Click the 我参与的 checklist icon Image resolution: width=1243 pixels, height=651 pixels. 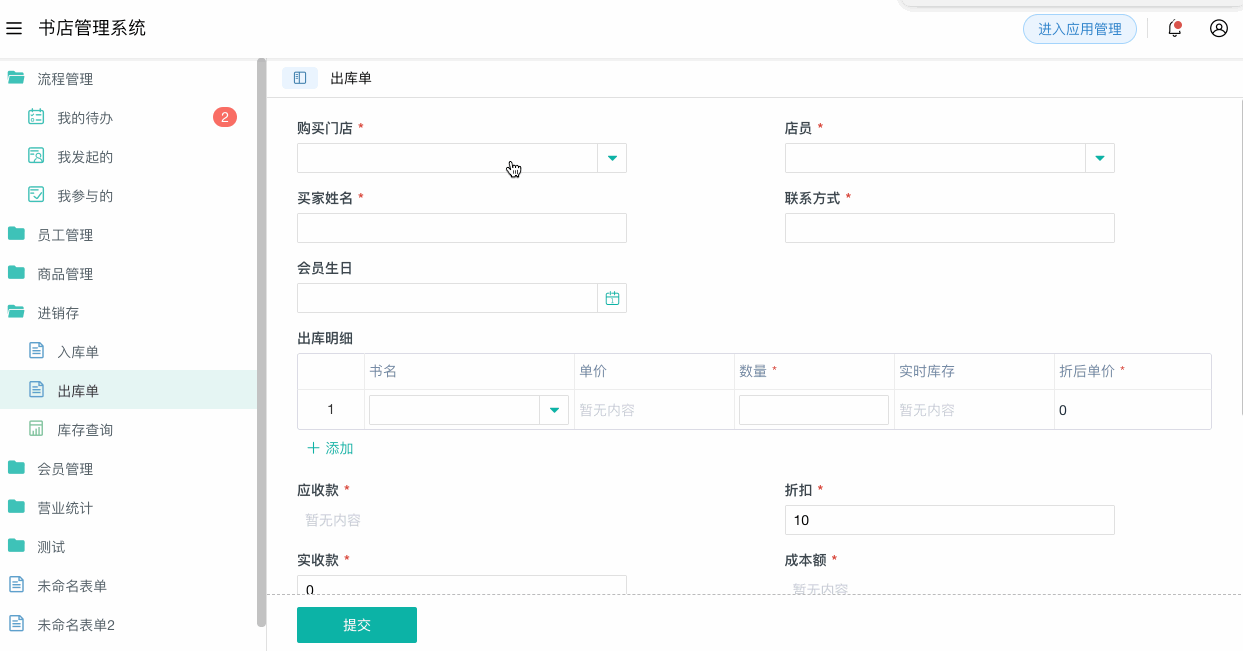pyautogui.click(x=34, y=195)
